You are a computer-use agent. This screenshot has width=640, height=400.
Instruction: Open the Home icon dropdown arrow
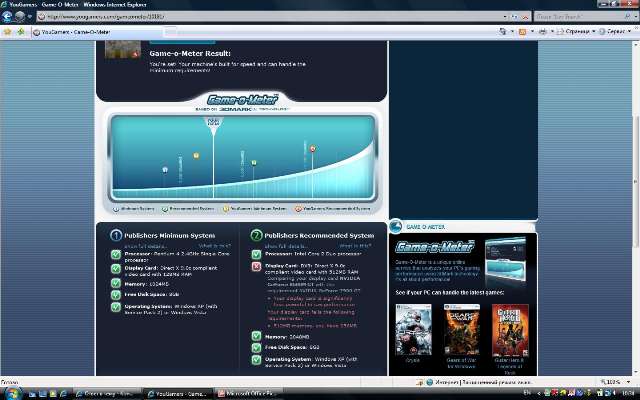click(x=512, y=31)
